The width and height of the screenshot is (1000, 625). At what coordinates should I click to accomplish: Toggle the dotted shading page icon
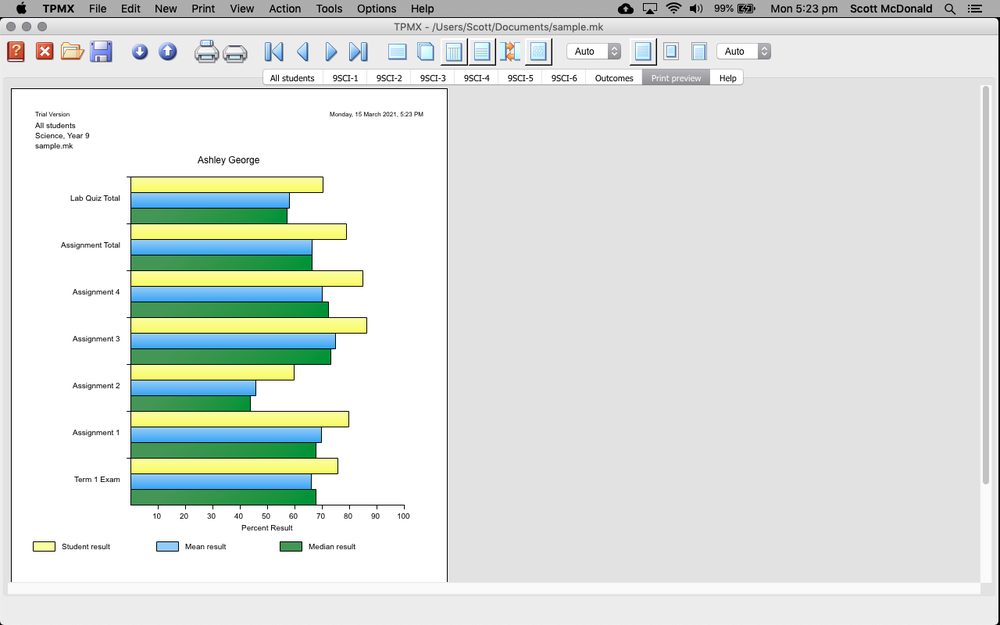pos(538,52)
